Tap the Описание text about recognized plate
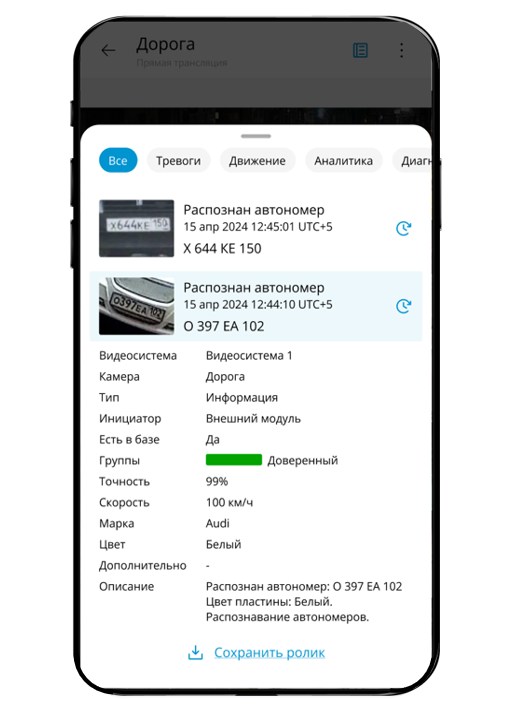515x715 pixels. click(304, 601)
